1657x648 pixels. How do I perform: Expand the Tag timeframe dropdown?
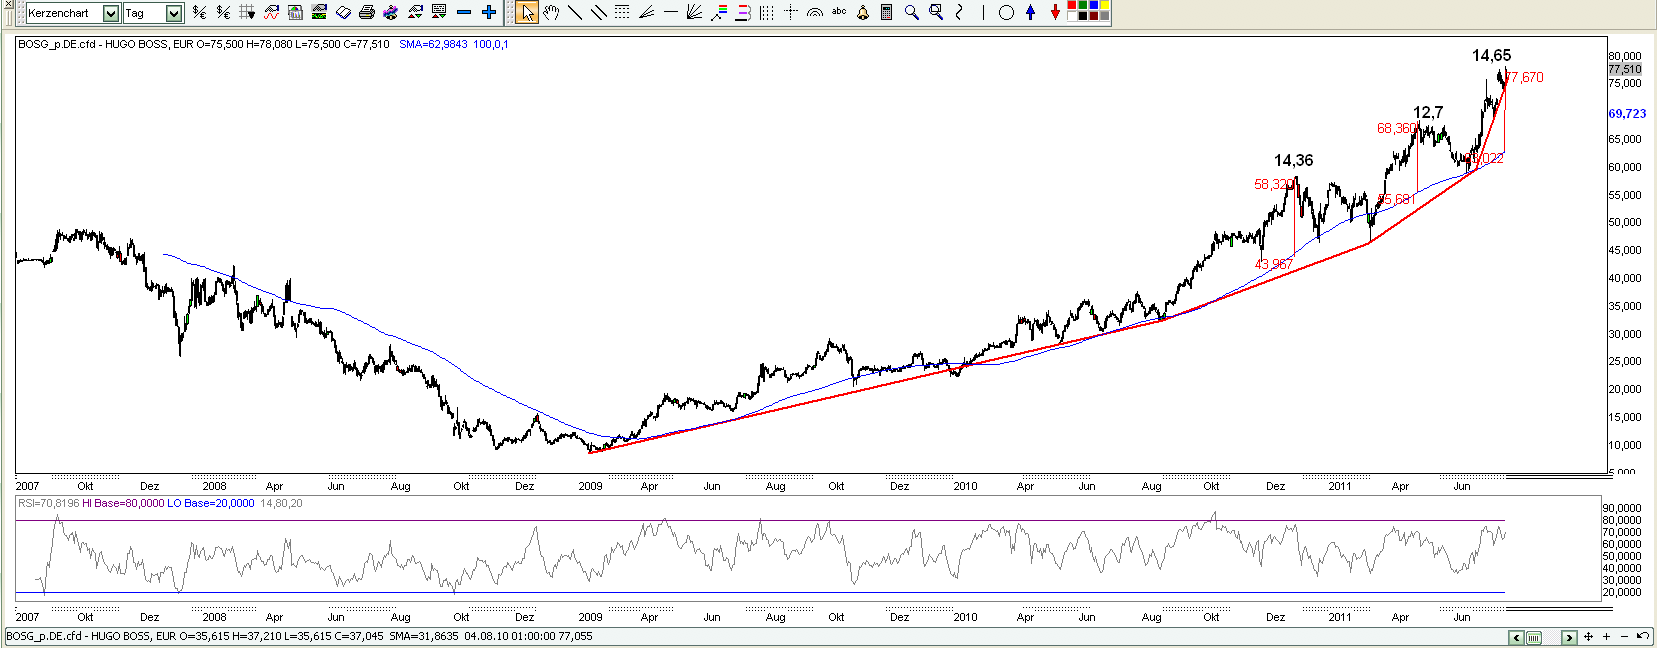[x=174, y=13]
